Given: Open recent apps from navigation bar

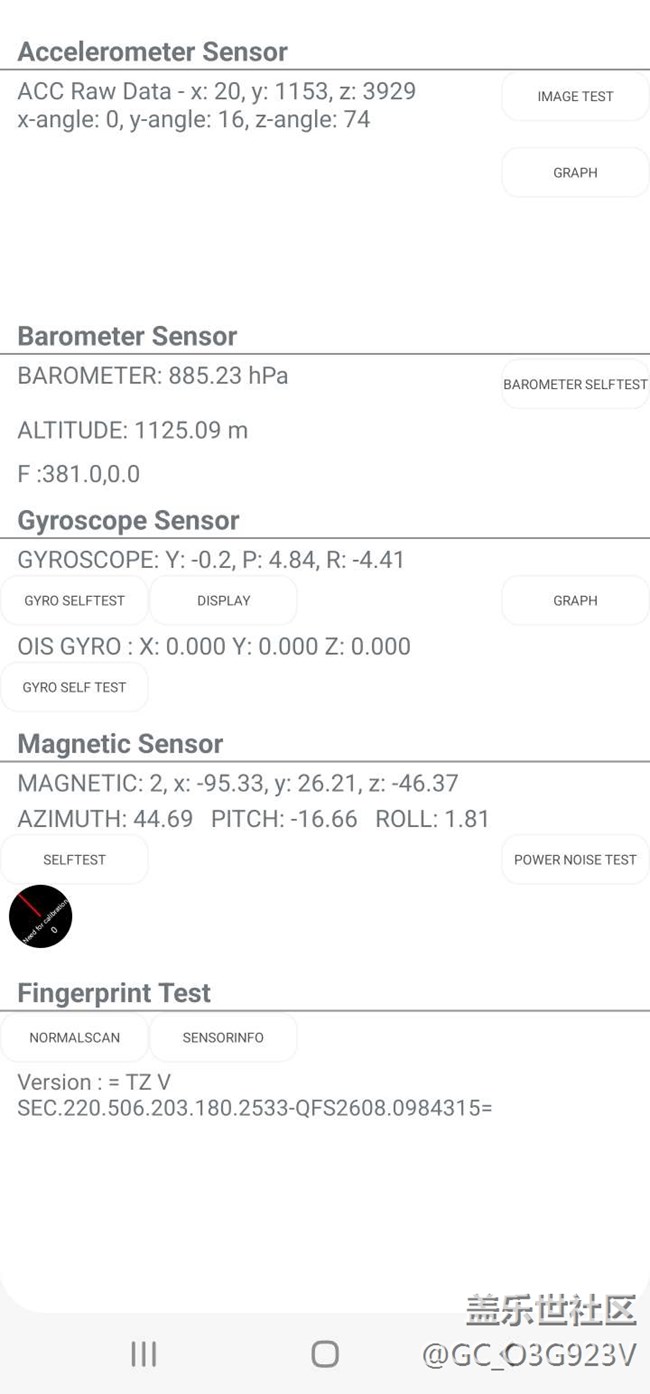Looking at the screenshot, I should 144,1353.
